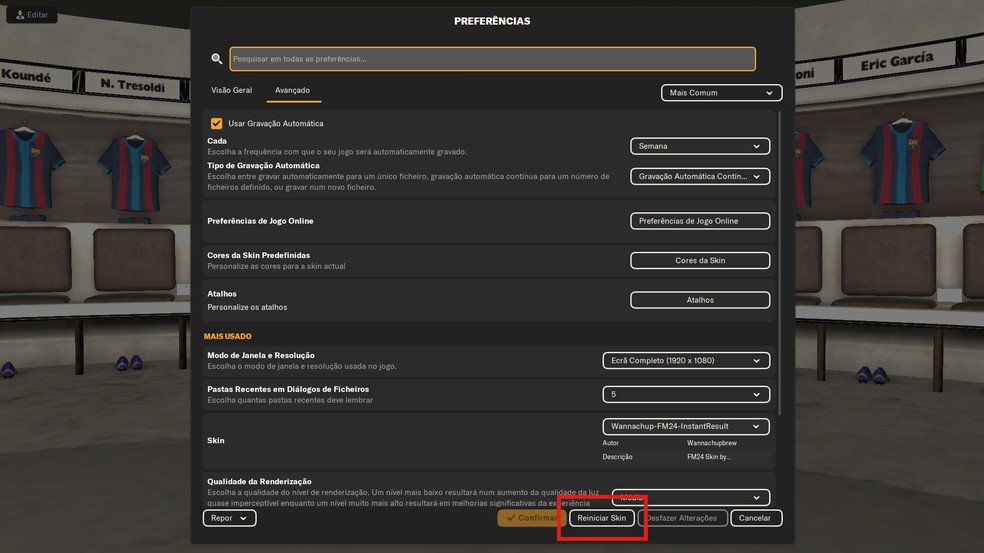Click the Skin setting label
The height and width of the screenshot is (553, 984).
click(x=216, y=441)
